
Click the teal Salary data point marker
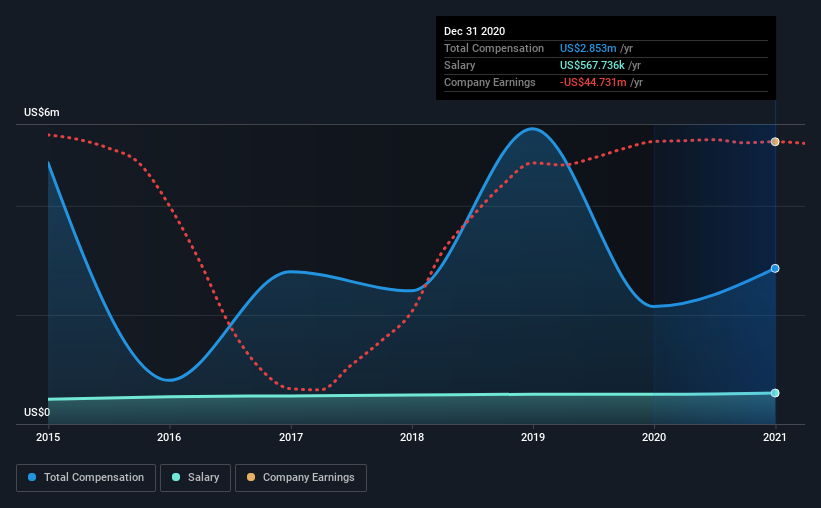(x=775, y=393)
